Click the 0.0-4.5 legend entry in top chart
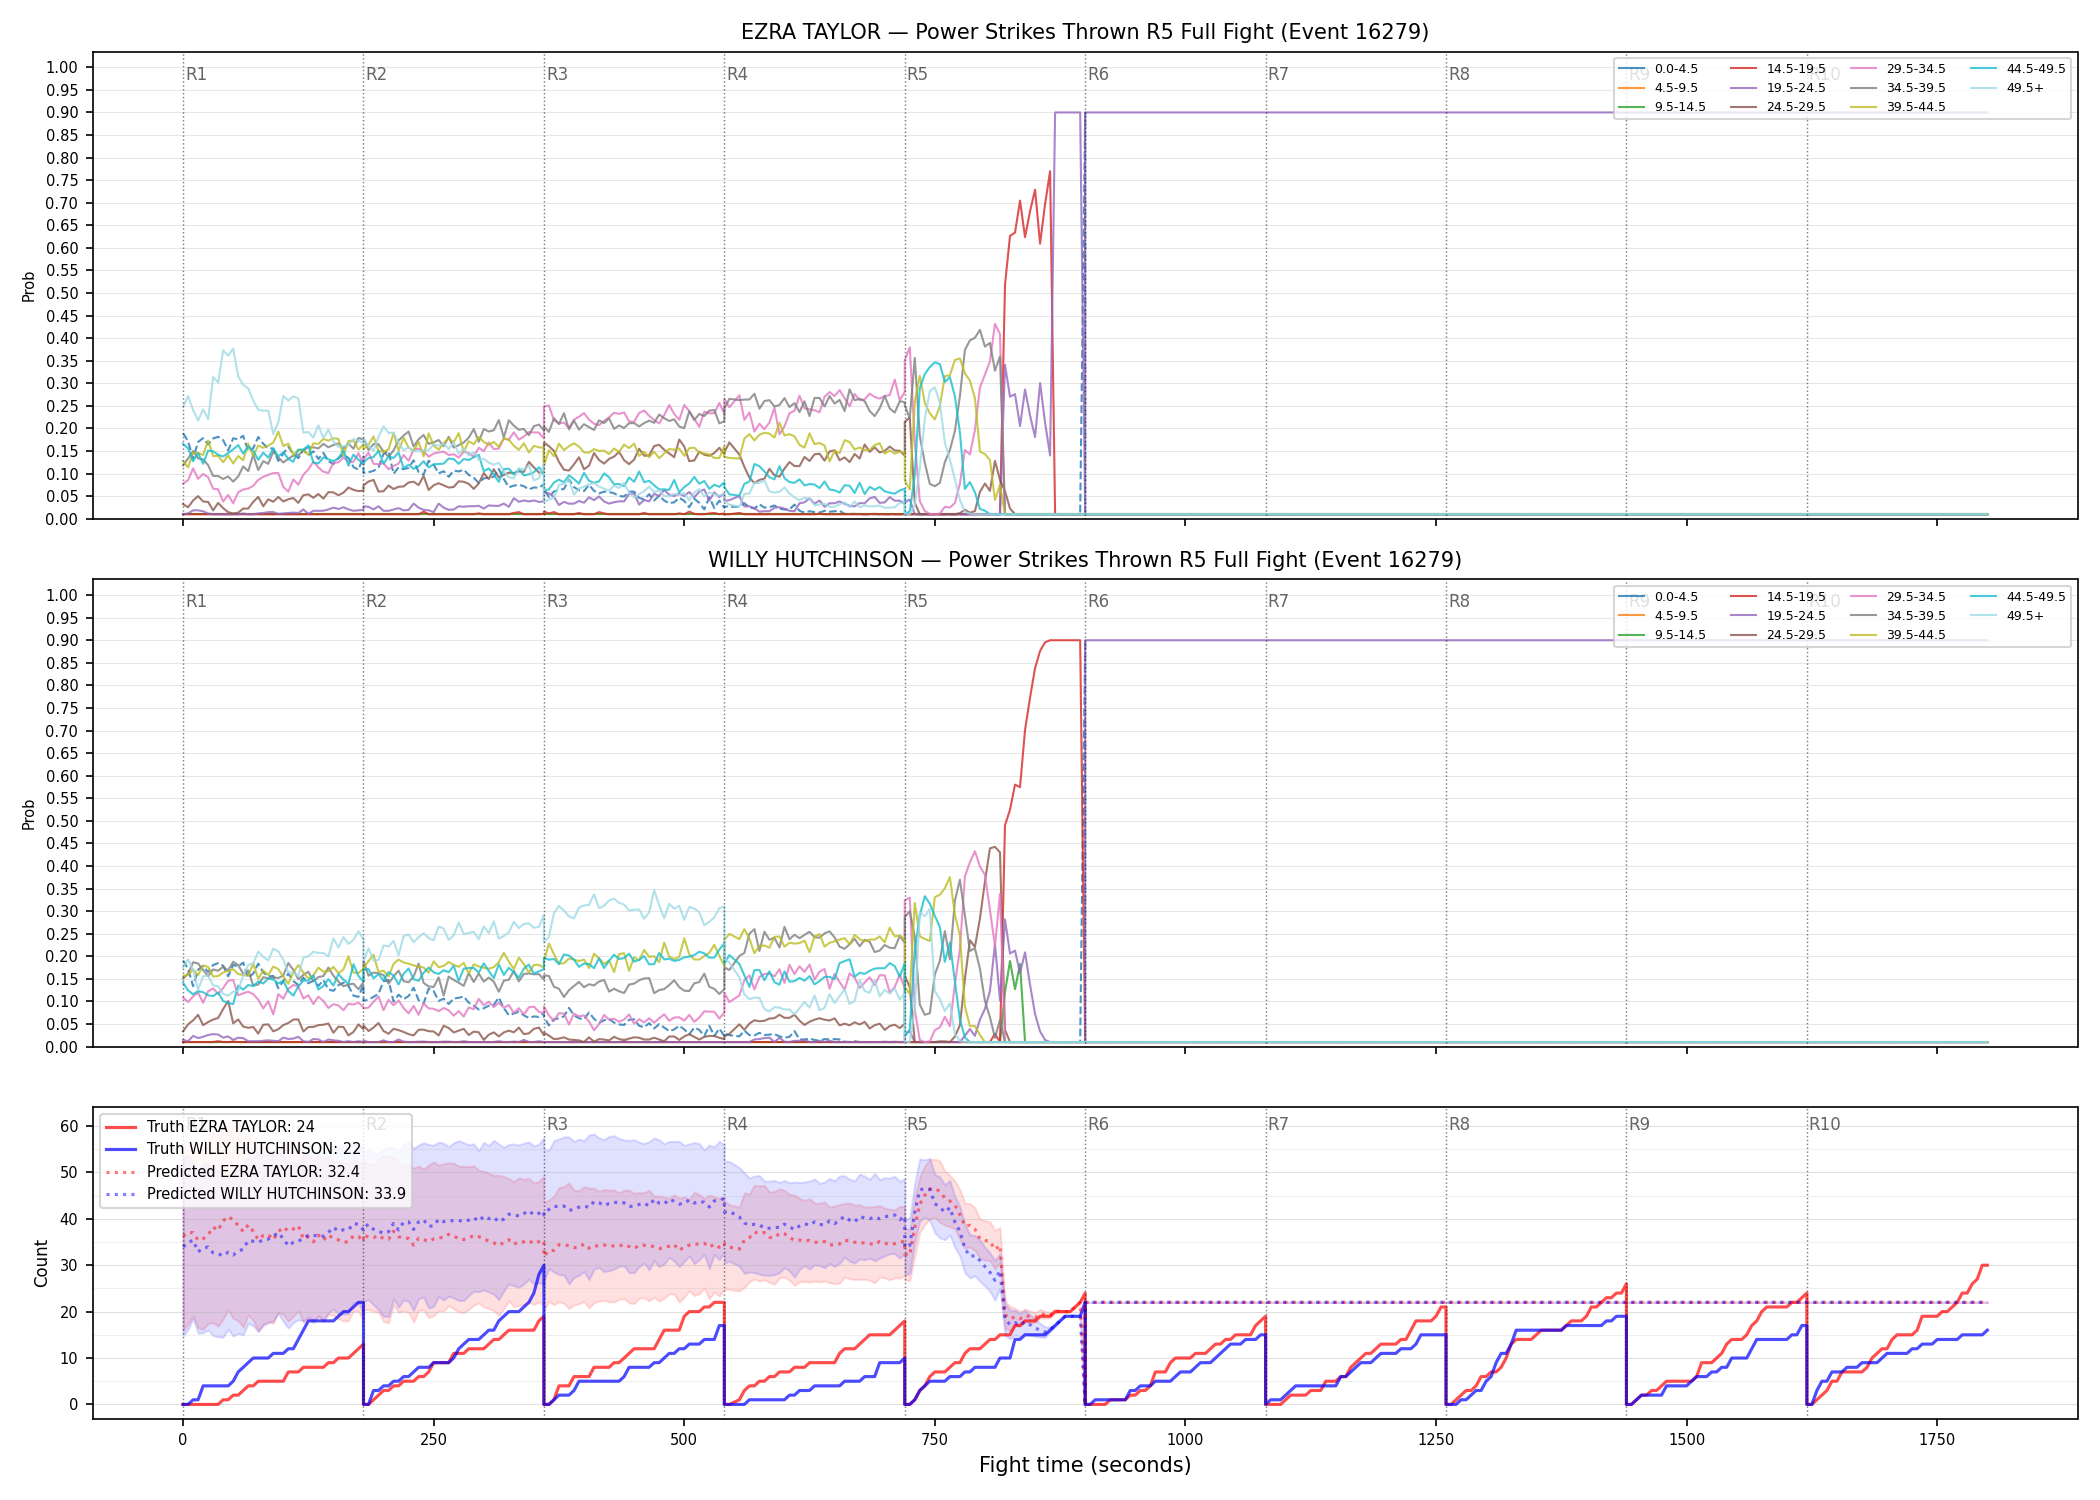Screen dimensions: 2100x1500 point(1658,69)
